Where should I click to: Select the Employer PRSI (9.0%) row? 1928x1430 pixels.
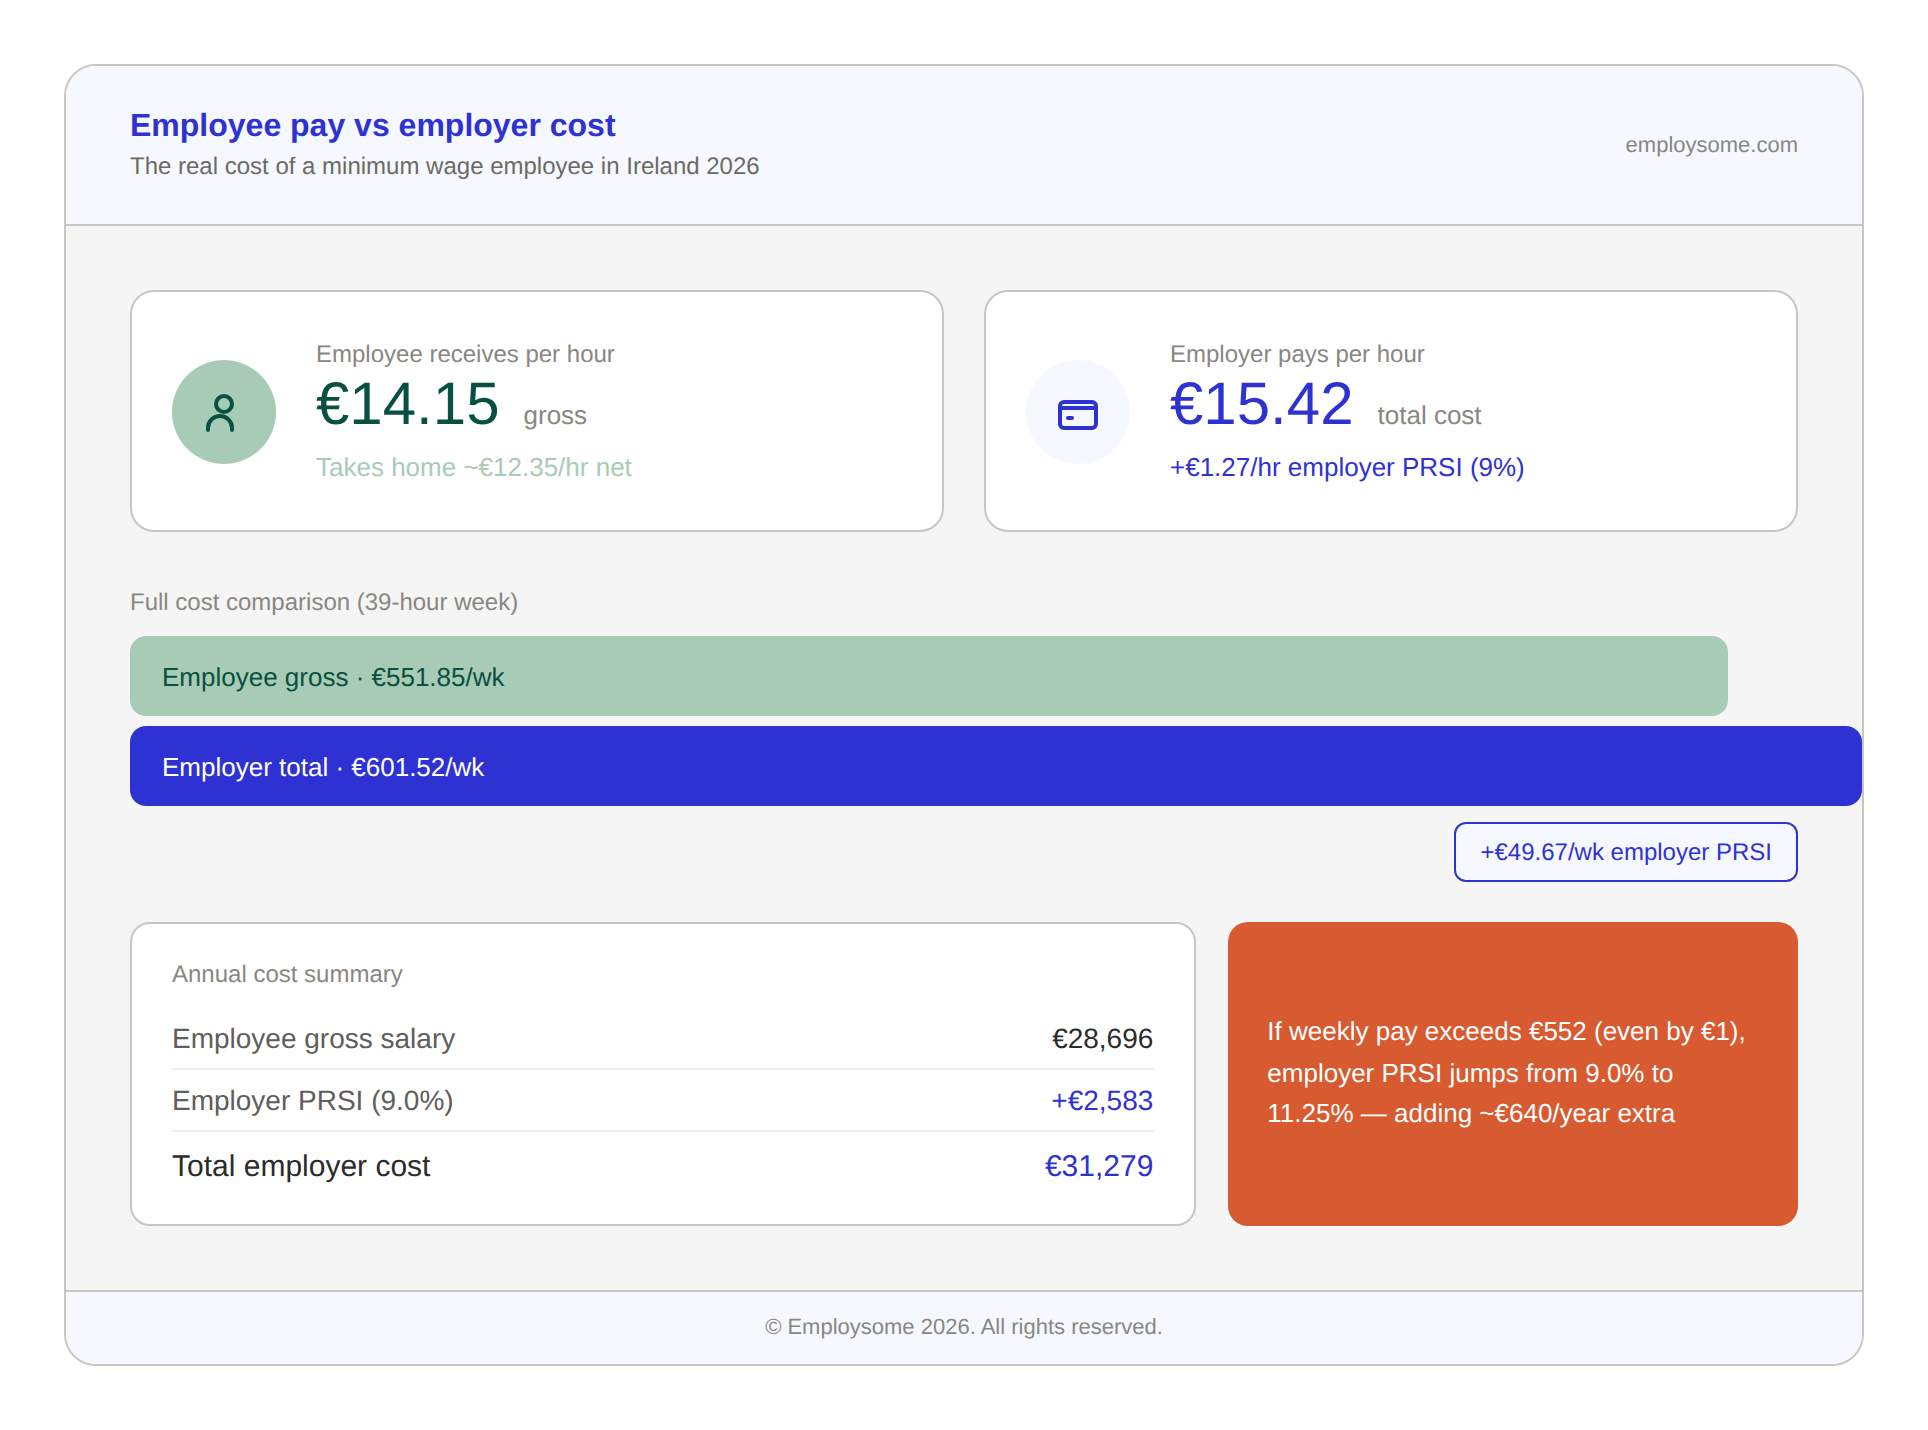pyautogui.click(x=661, y=1101)
